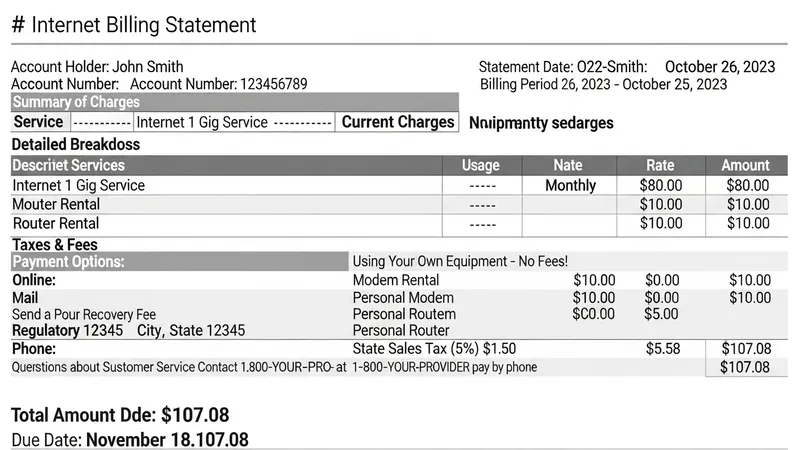Select the Phone payment option label
This screenshot has width=800, height=450.
34,349
